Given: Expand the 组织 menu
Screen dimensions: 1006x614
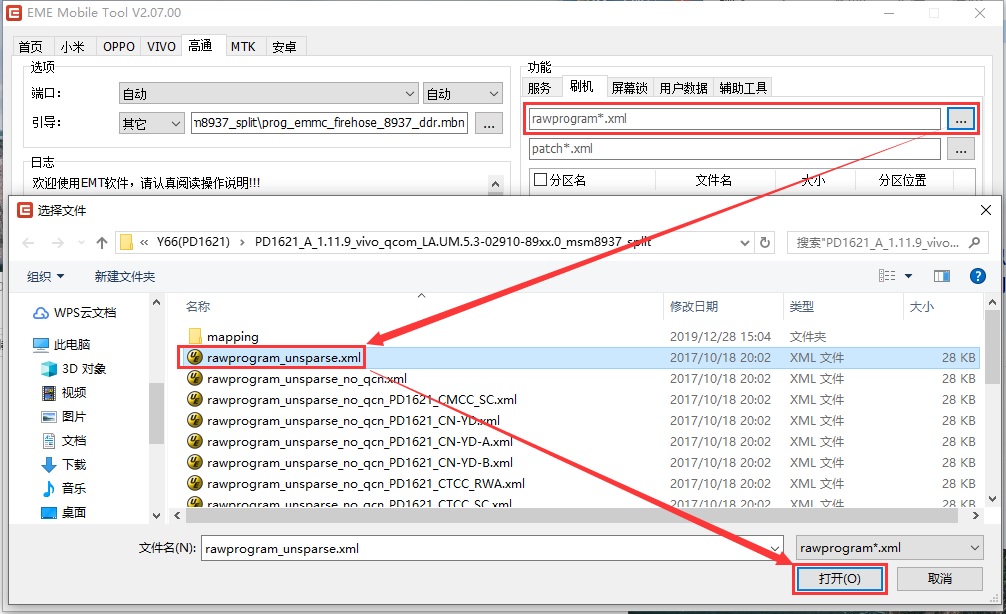Looking at the screenshot, I should point(45,276).
